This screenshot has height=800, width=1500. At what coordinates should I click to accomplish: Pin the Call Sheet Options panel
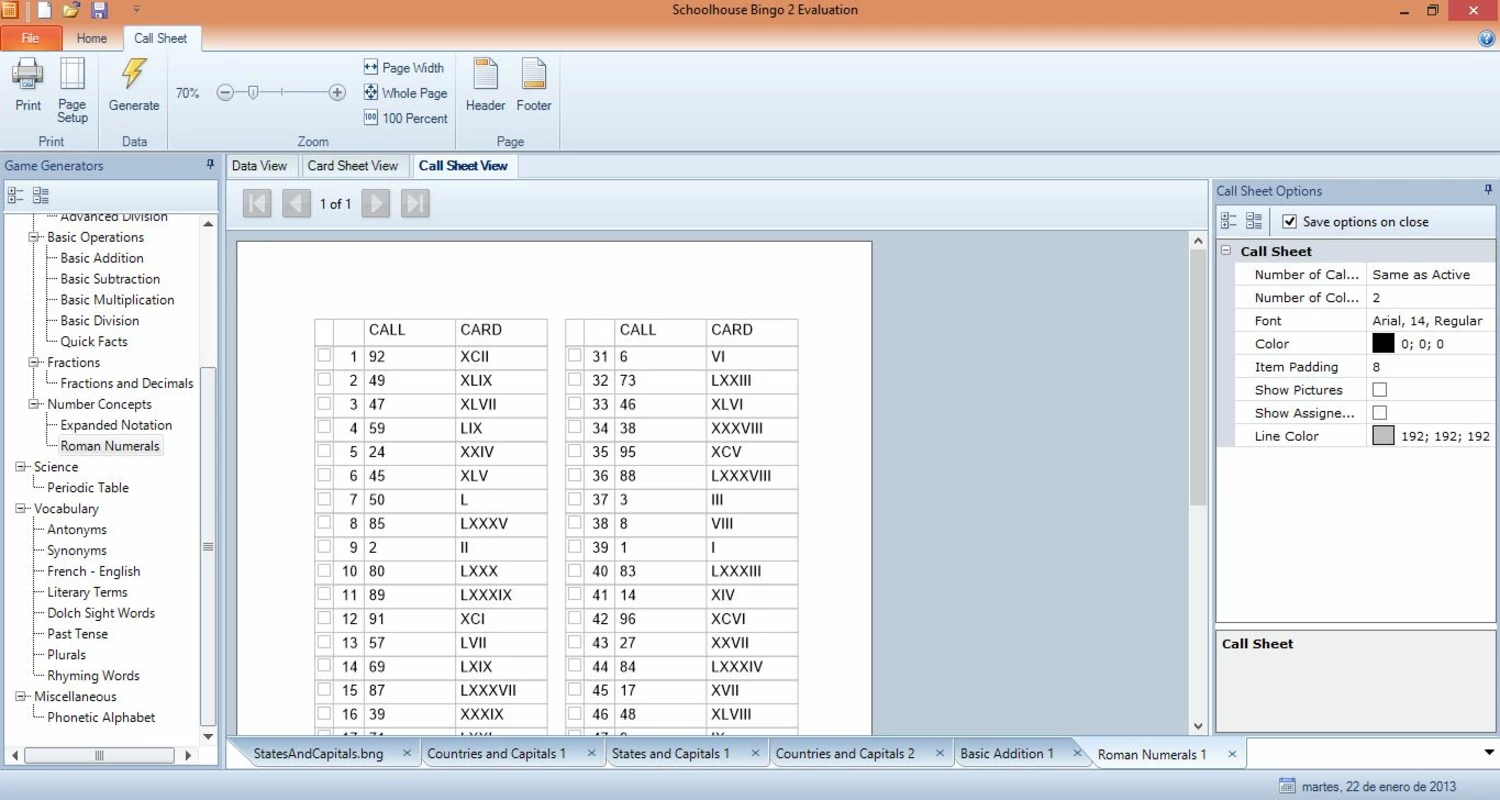pos(1488,190)
